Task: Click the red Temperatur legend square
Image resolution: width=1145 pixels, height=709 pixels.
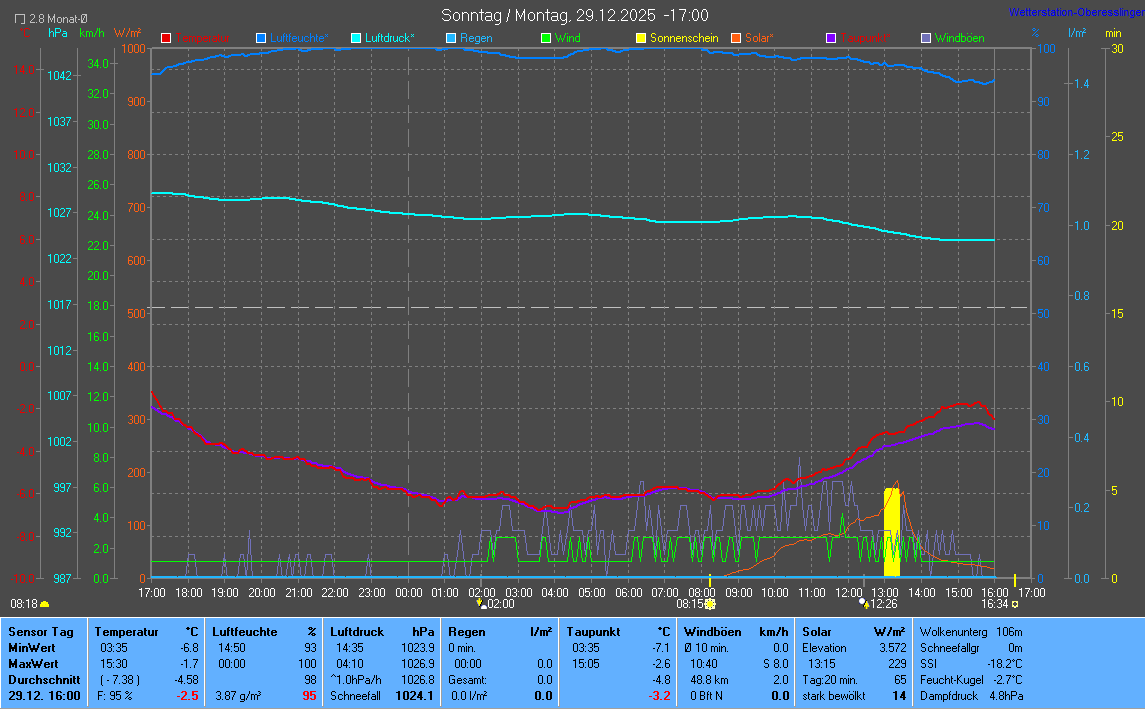Action: point(167,38)
